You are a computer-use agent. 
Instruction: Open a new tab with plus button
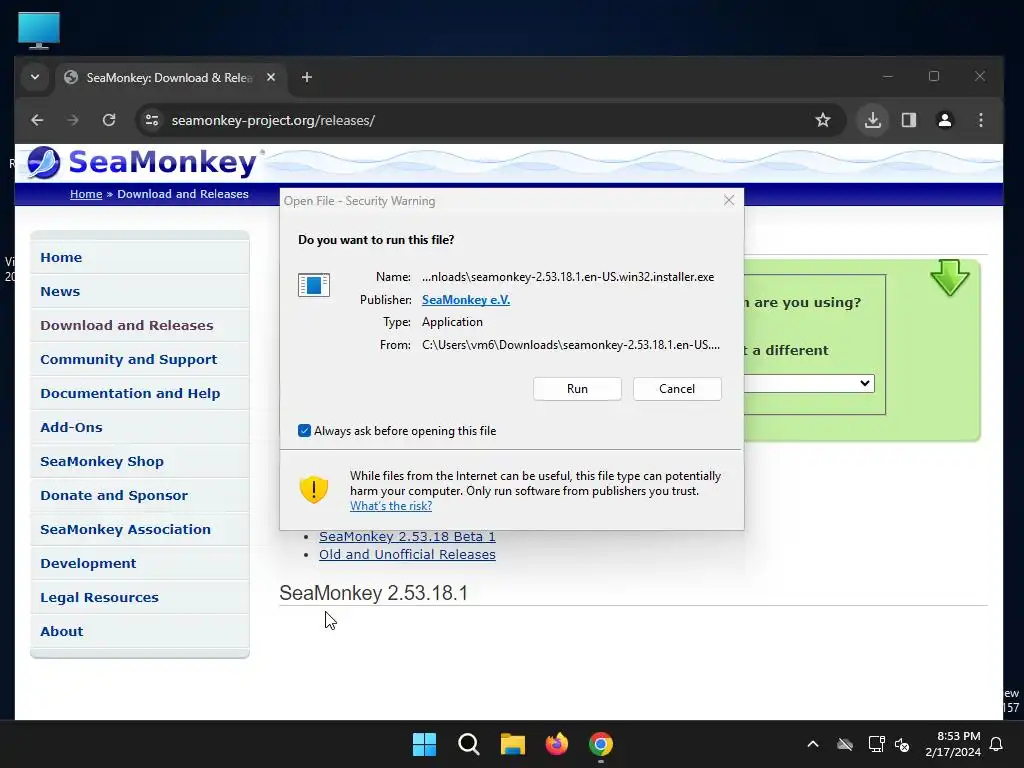click(x=306, y=77)
